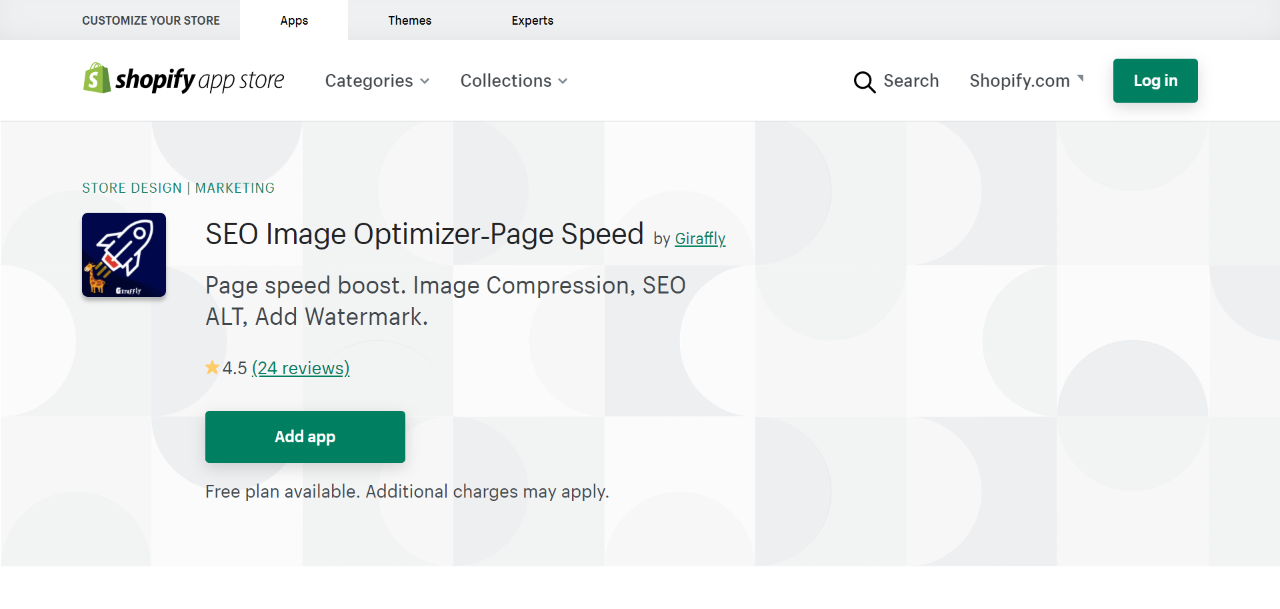Open the Giraffly developer link
Viewport: 1280px width, 609px height.
tap(700, 239)
